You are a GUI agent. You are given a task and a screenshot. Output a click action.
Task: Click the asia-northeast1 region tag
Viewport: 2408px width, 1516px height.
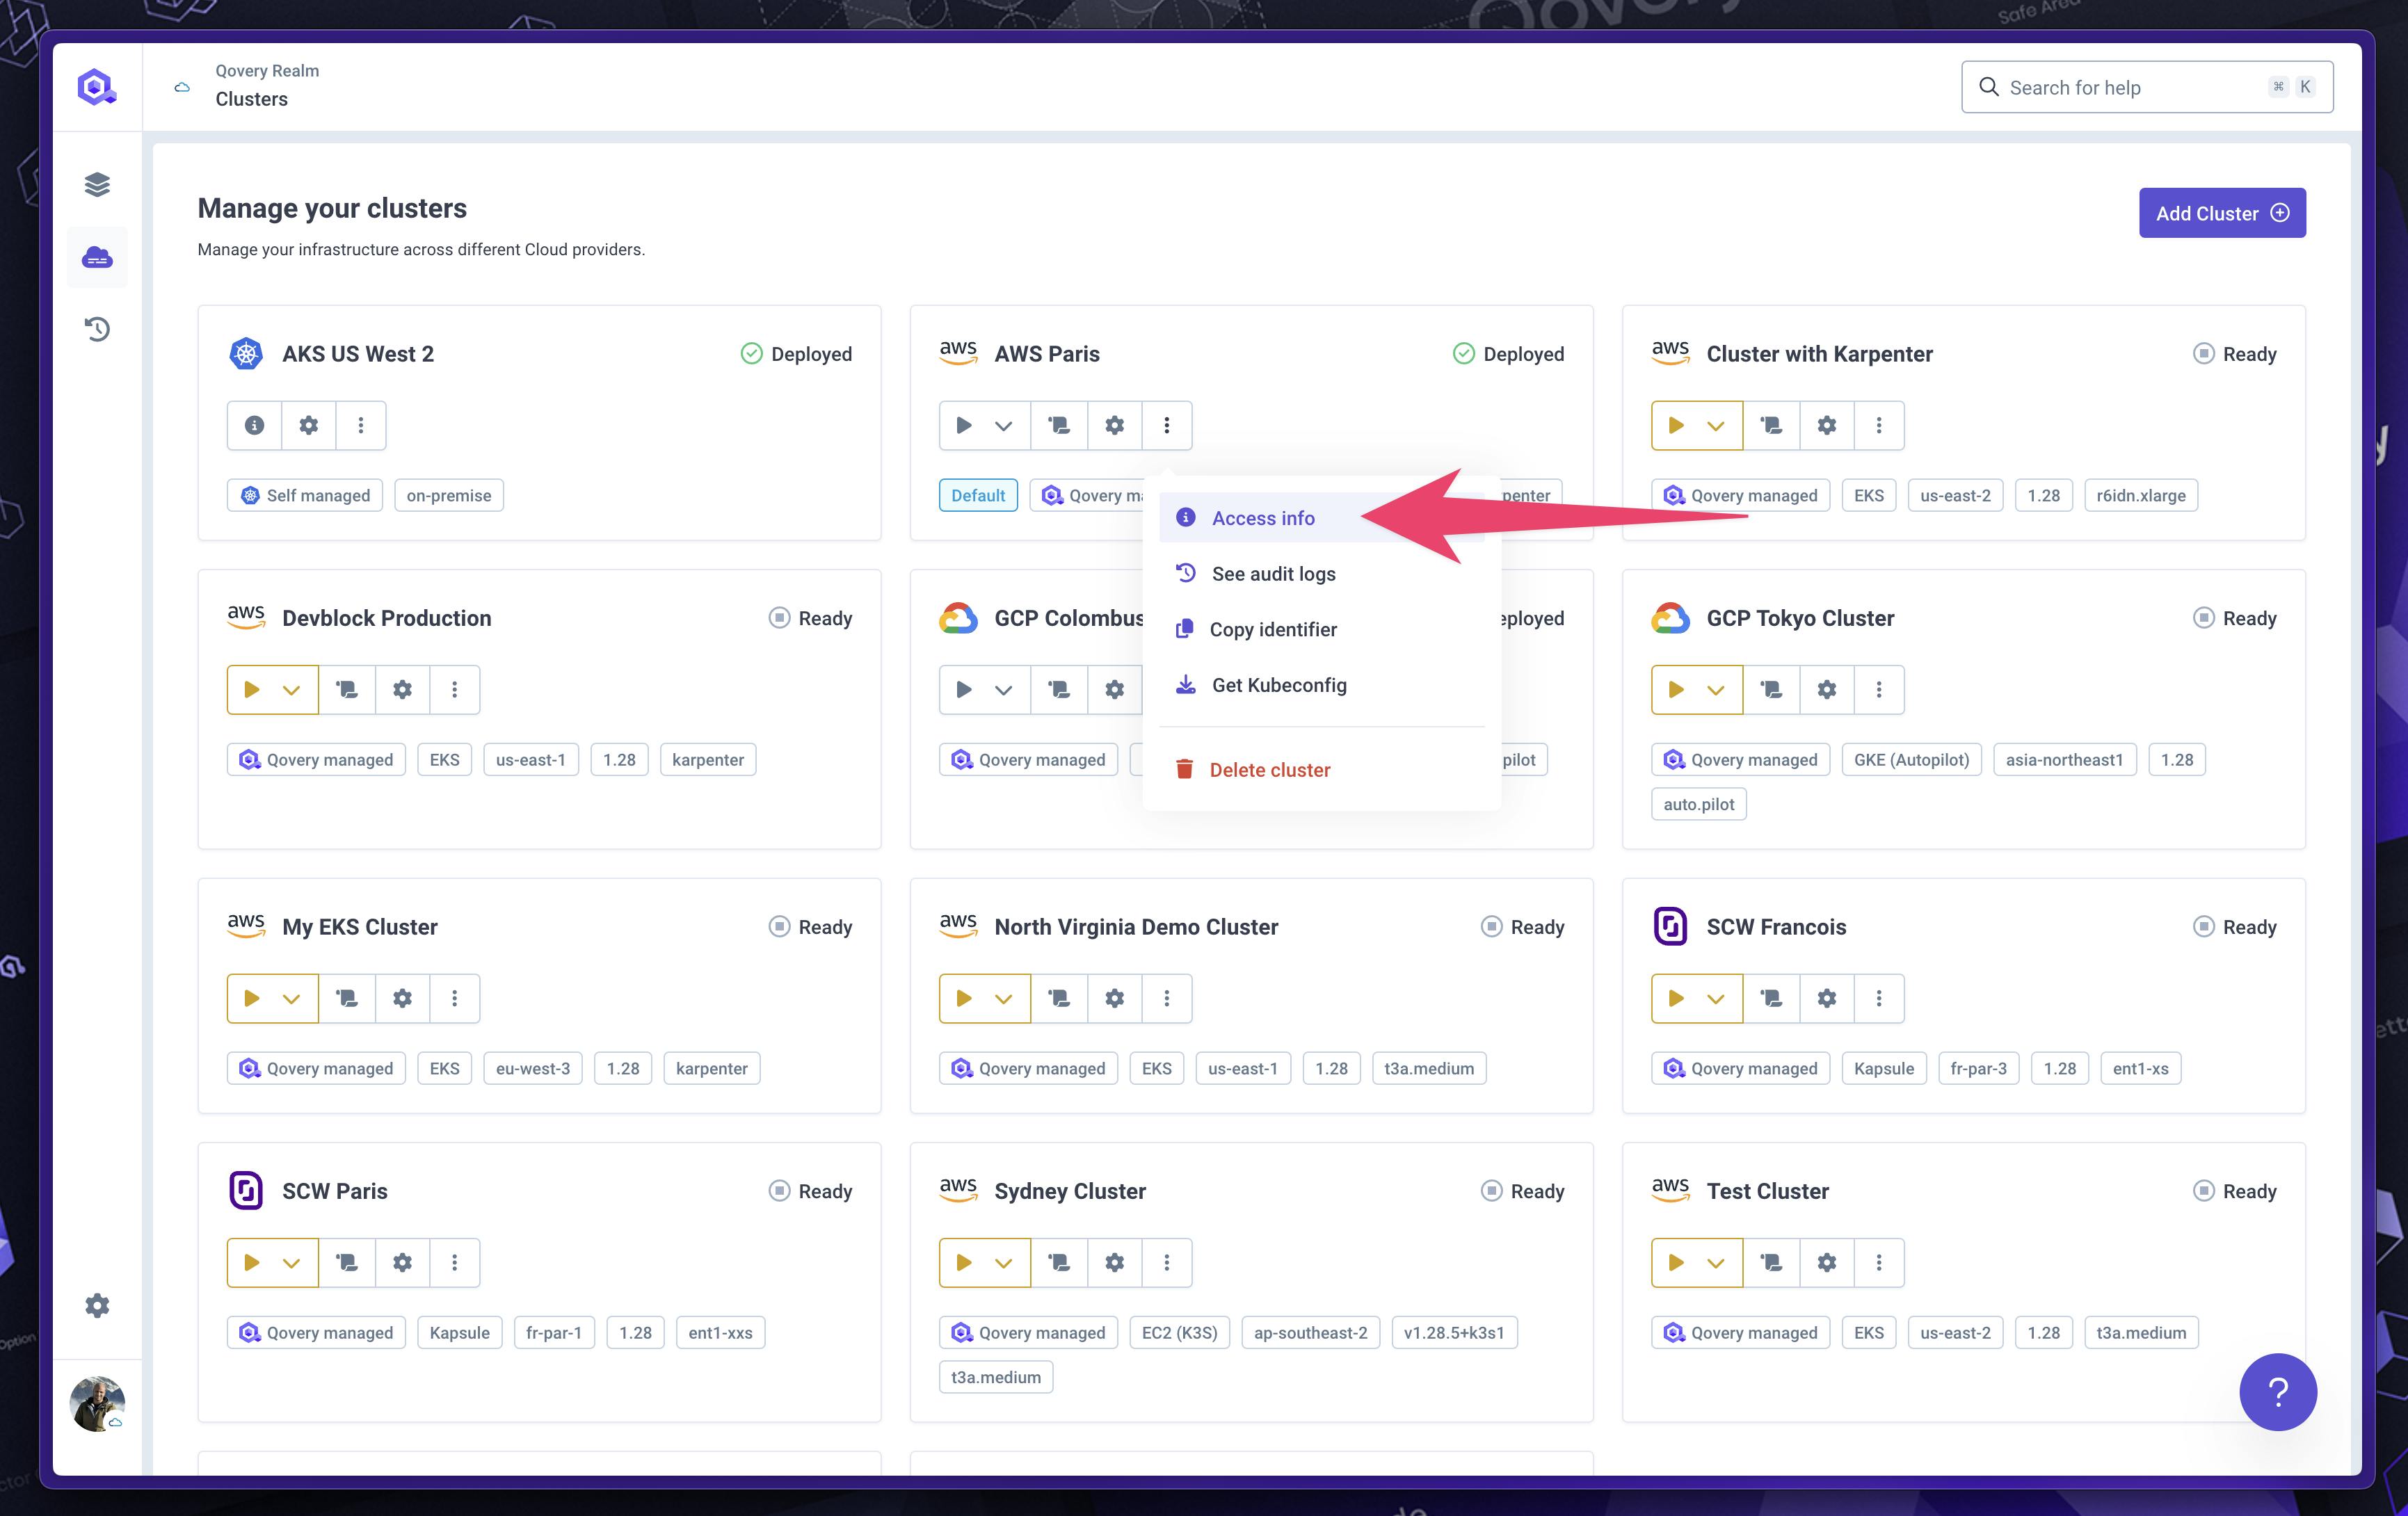coord(2064,759)
